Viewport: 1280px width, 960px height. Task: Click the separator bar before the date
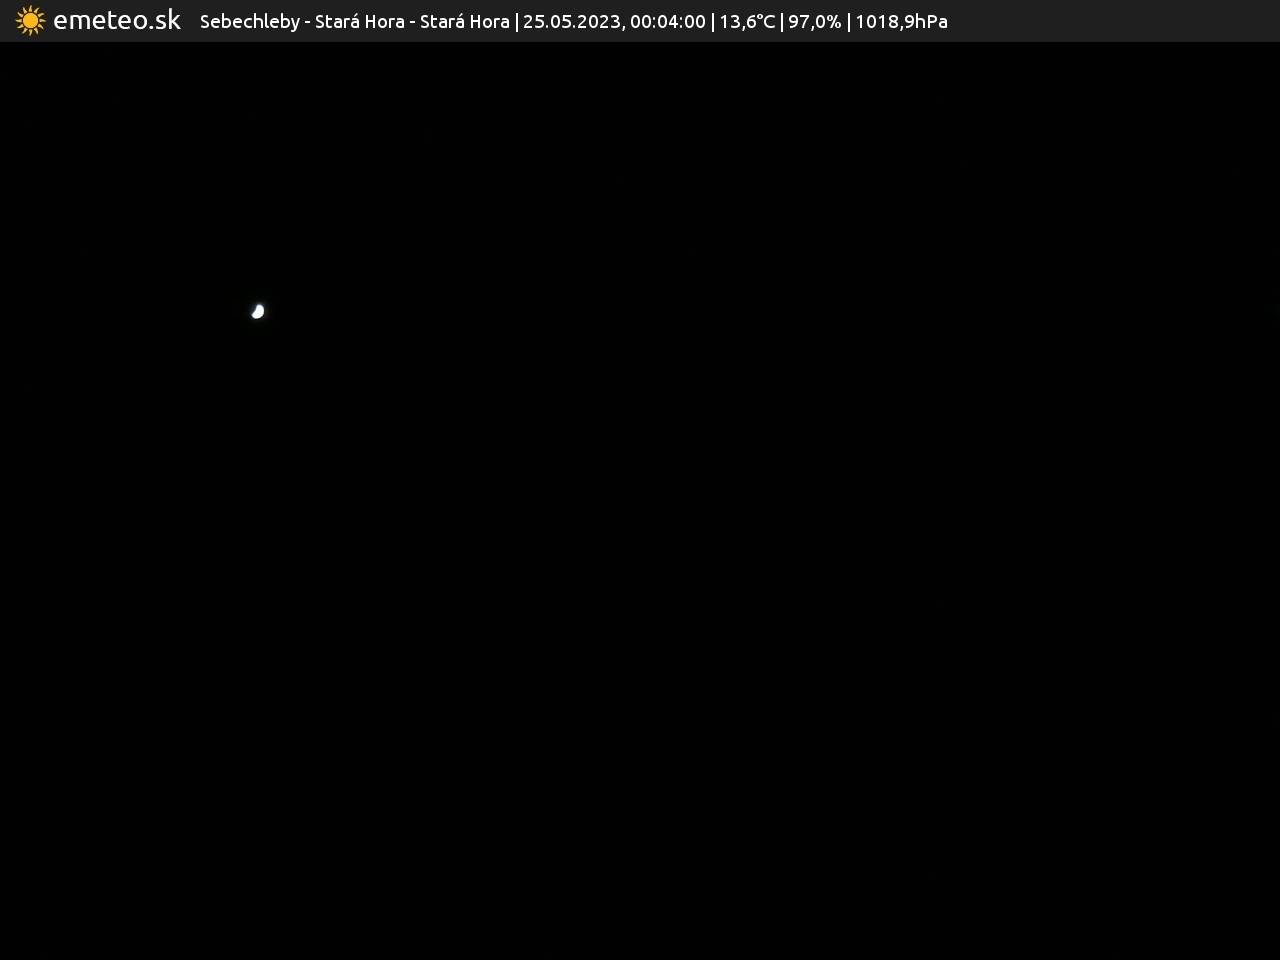[x=516, y=22]
